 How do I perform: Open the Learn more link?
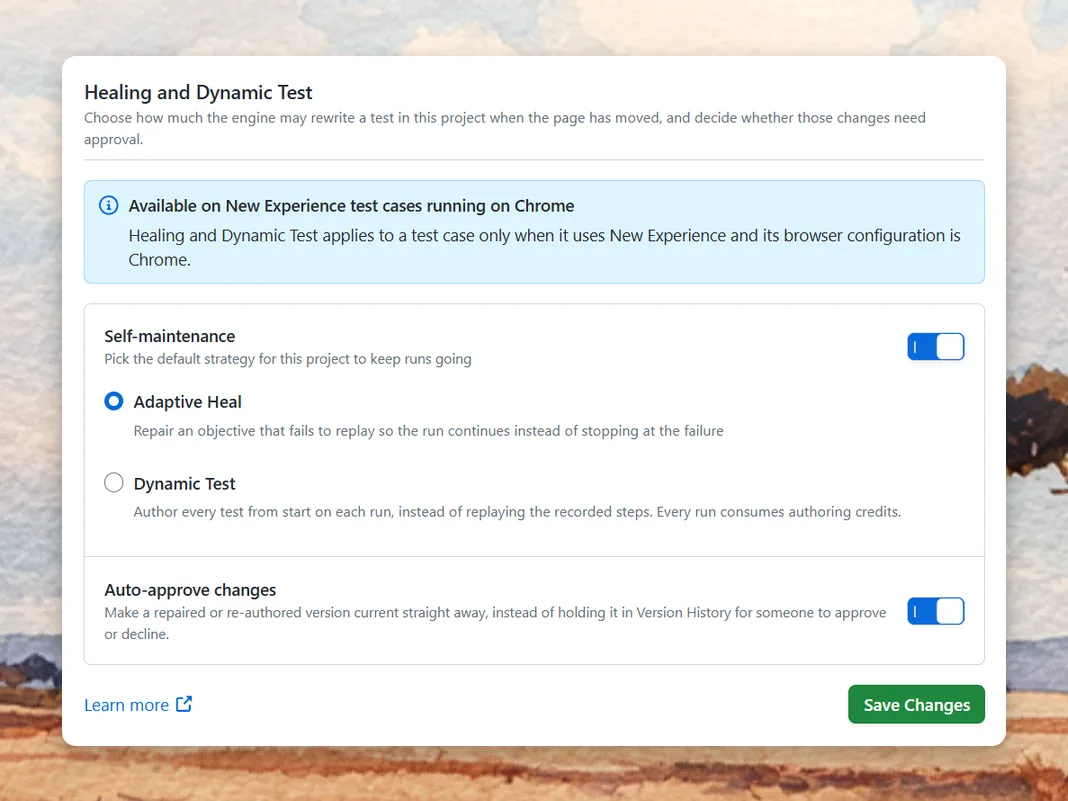coord(126,705)
